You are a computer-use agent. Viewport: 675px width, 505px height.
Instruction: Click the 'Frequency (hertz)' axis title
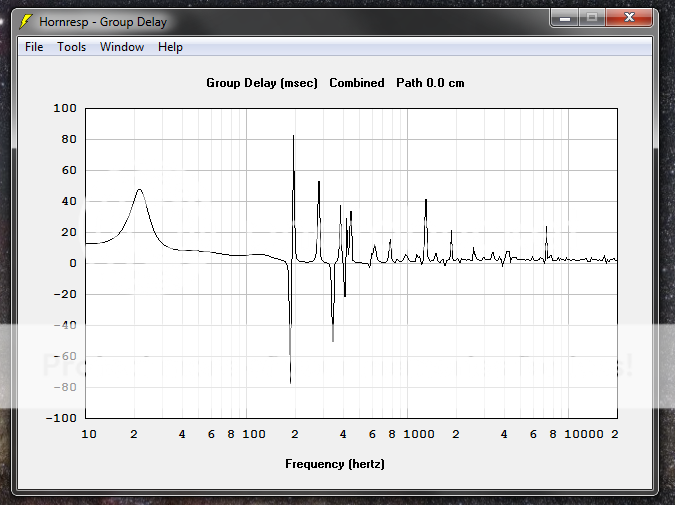coord(335,464)
